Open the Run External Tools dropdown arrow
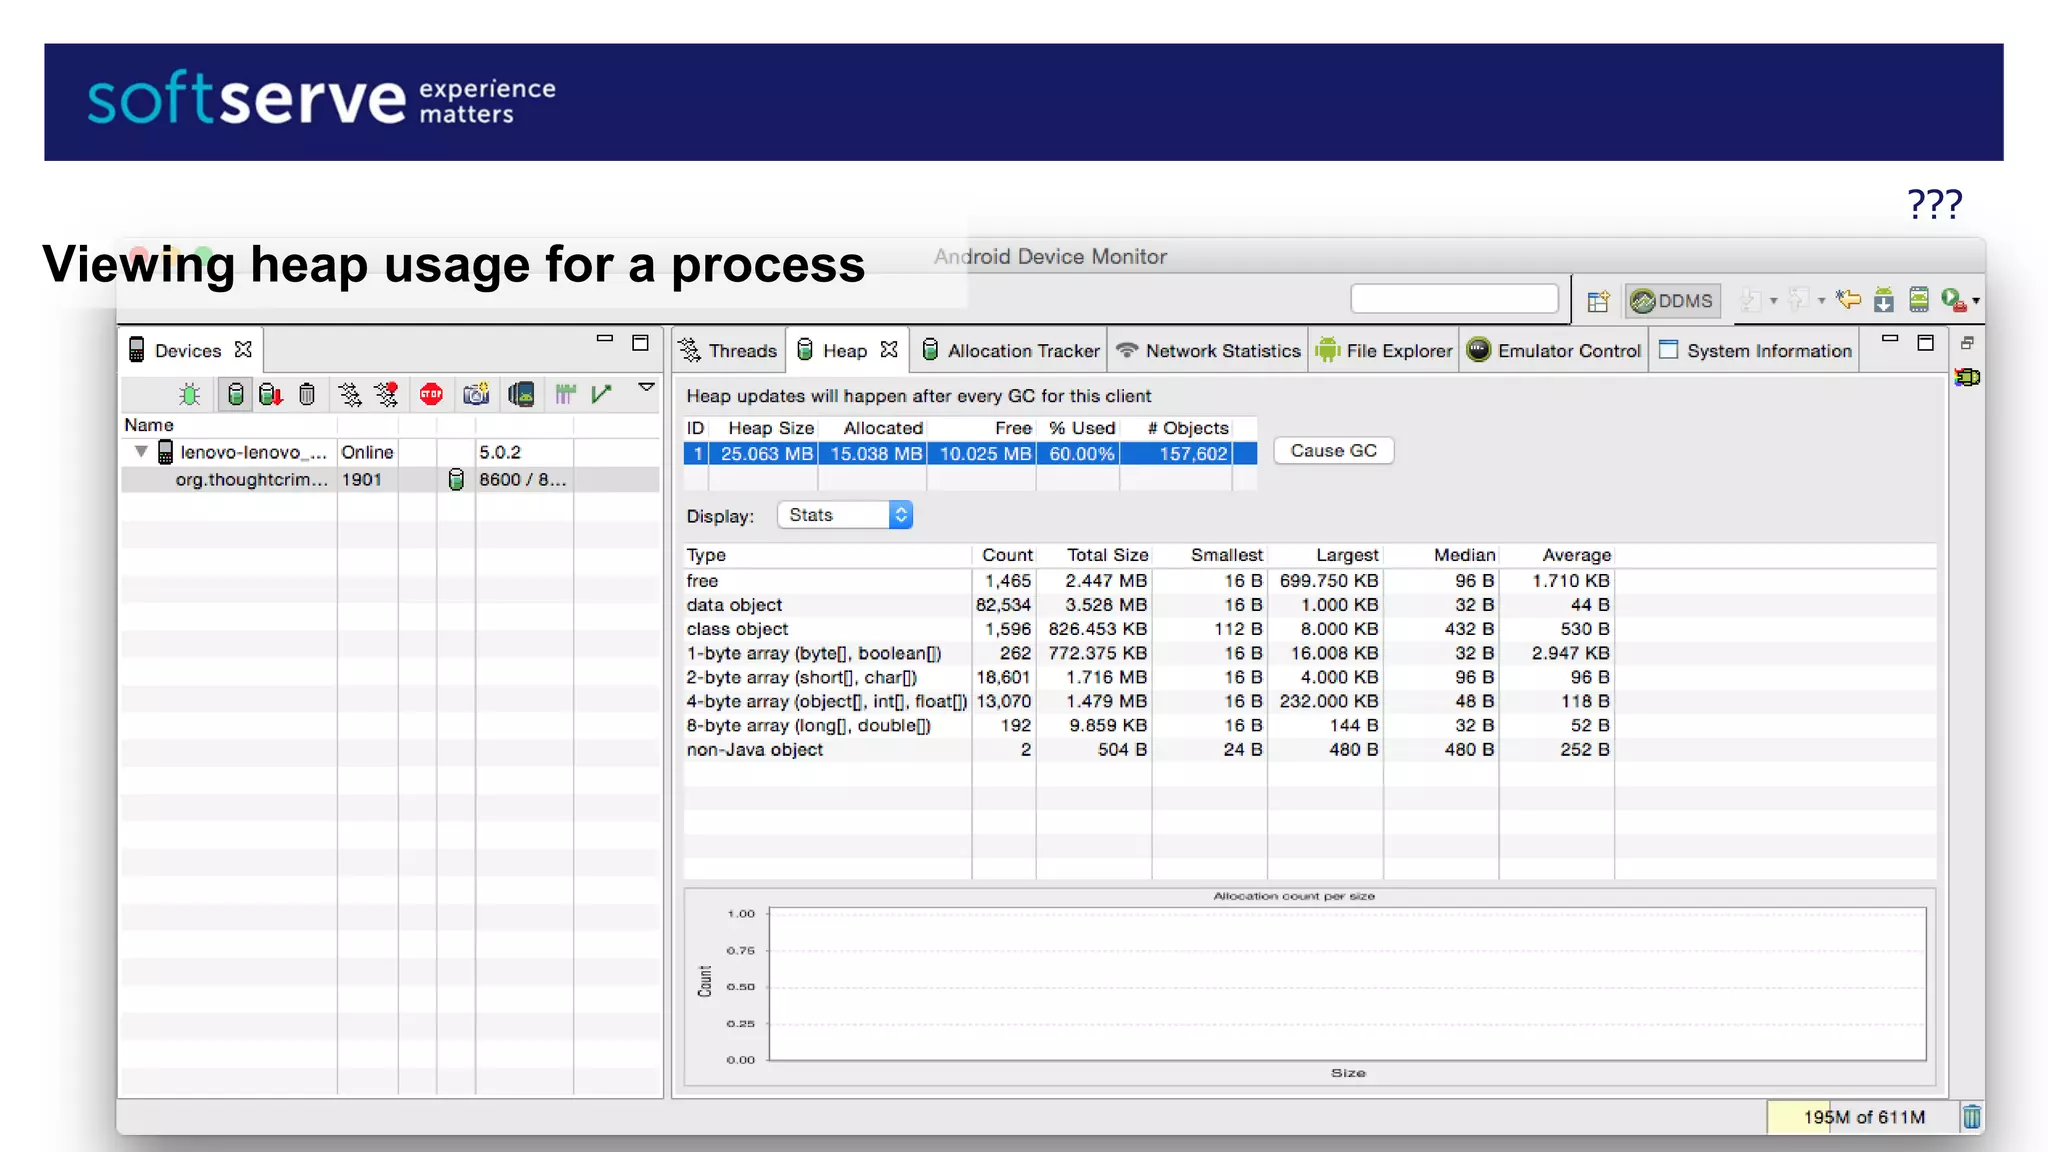The image size is (2048, 1152). pyautogui.click(x=1976, y=301)
